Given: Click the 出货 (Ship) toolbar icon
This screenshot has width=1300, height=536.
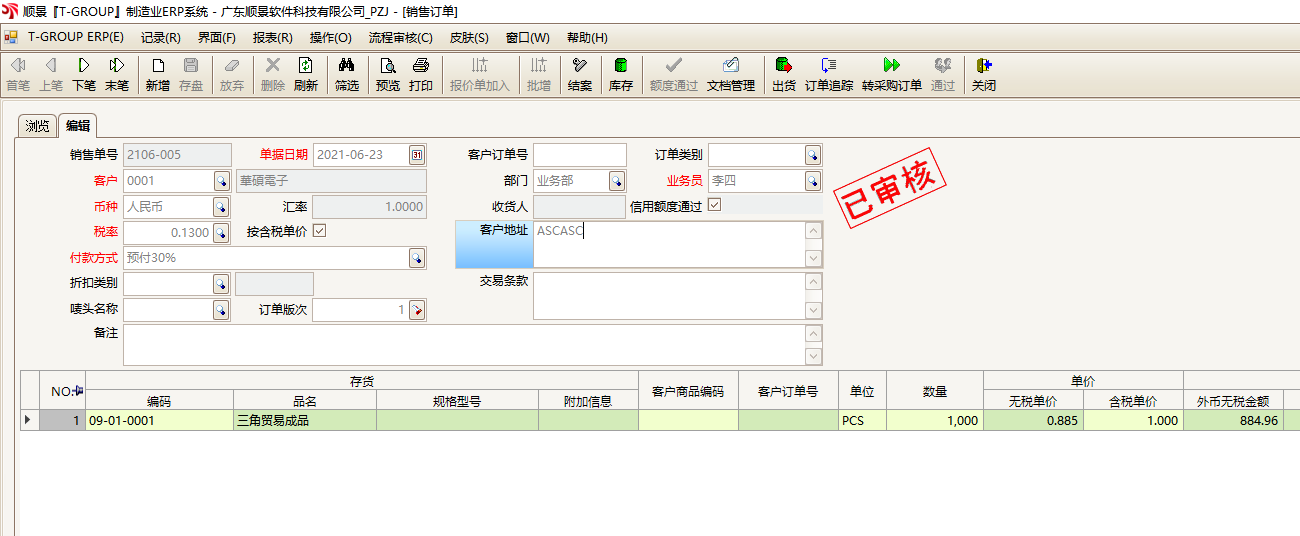Looking at the screenshot, I should click(784, 74).
